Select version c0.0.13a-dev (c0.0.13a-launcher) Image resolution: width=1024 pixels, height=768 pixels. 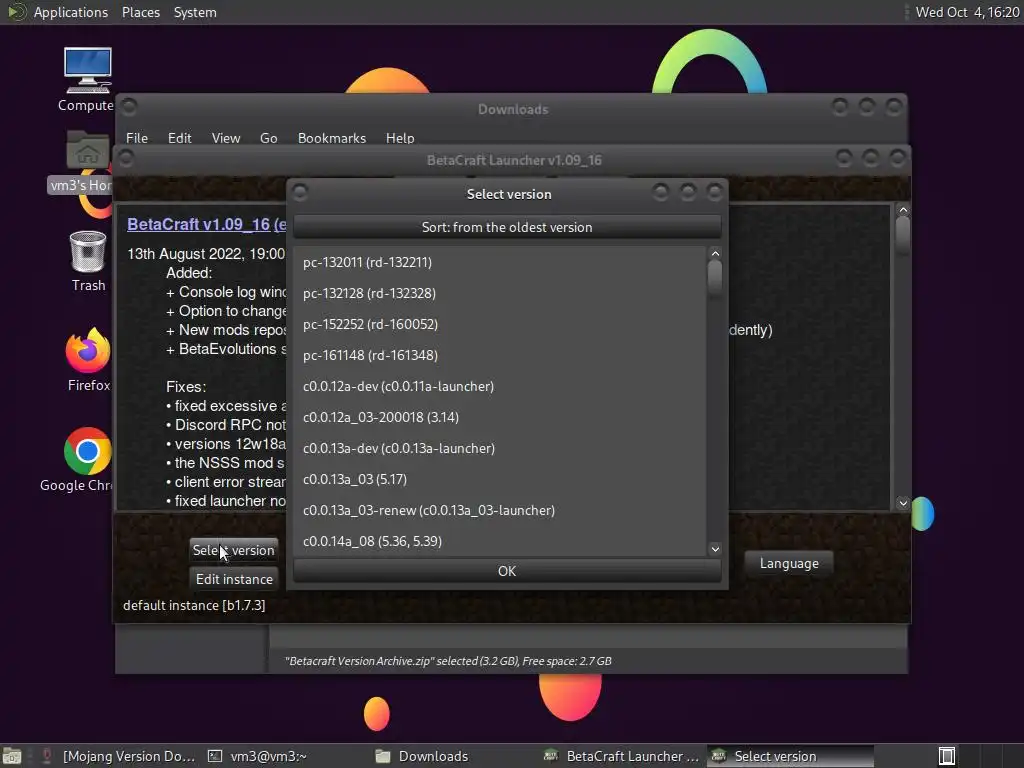(500, 448)
